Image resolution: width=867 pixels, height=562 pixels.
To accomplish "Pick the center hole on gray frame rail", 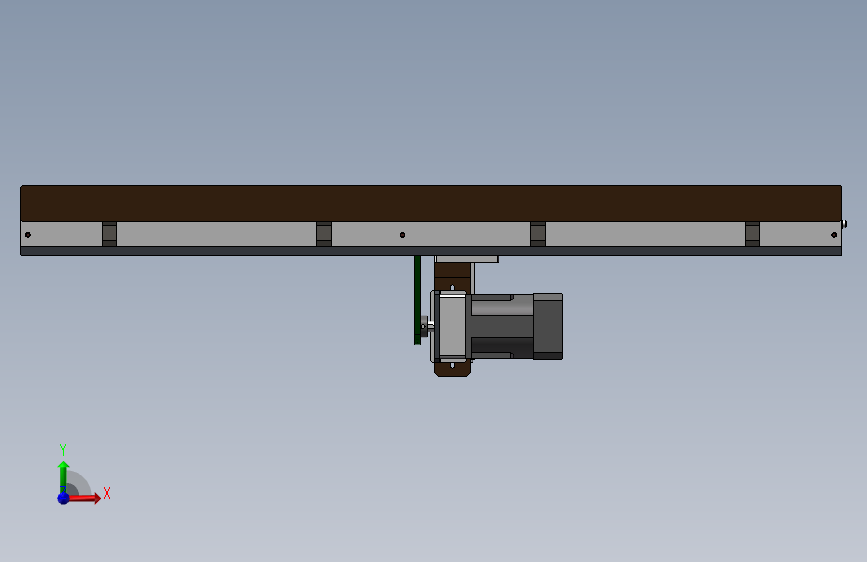I will (402, 235).
